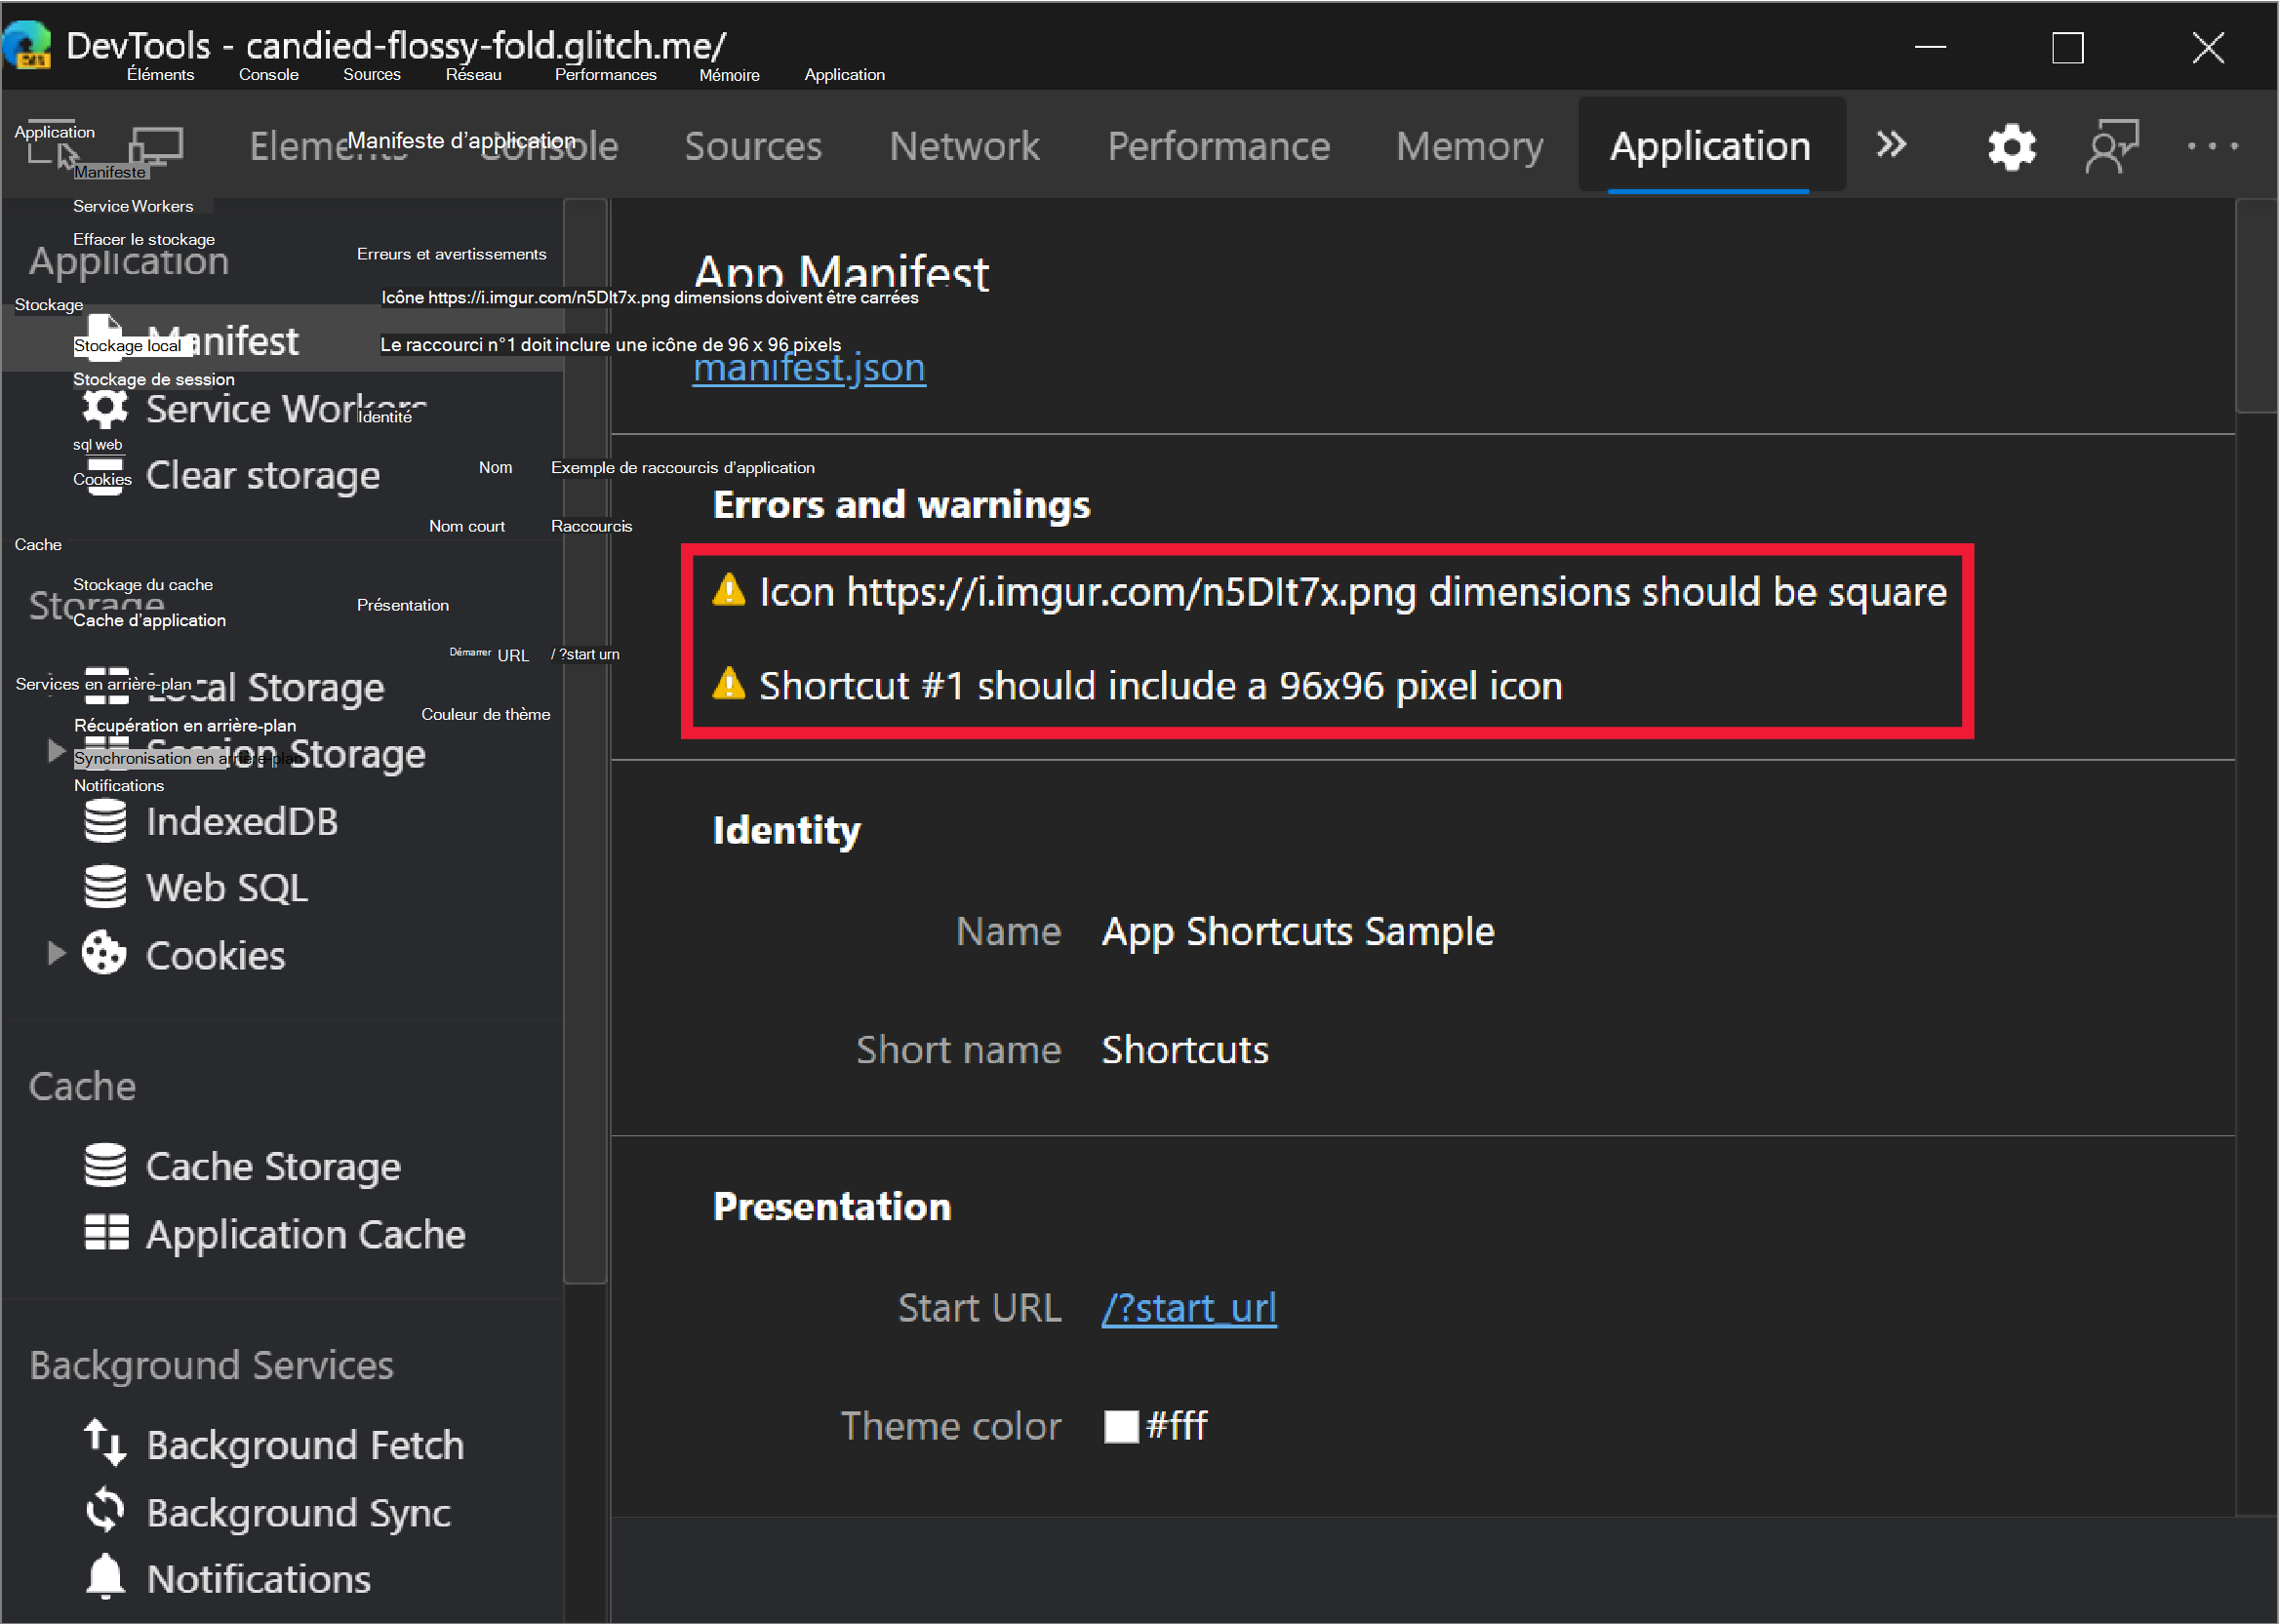Switch to the Memory tab
This screenshot has height=1624, width=2279.
point(1468,146)
